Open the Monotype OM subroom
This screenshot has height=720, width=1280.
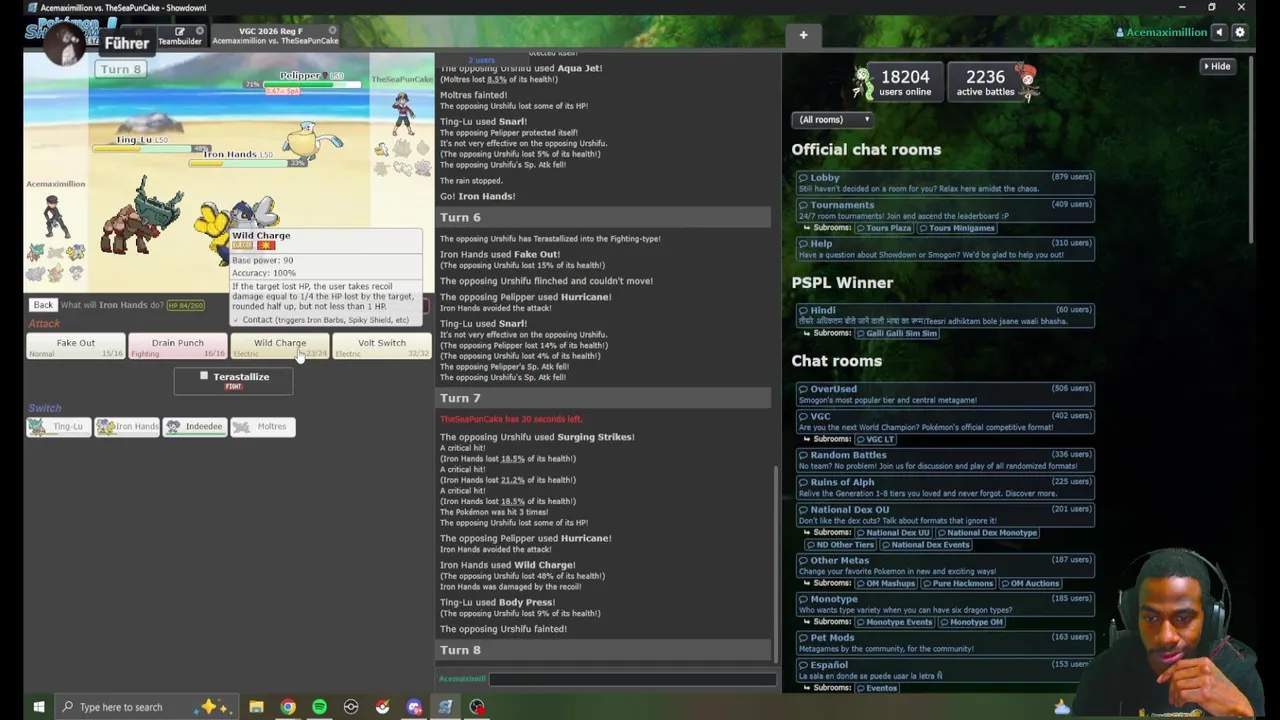tap(970, 622)
